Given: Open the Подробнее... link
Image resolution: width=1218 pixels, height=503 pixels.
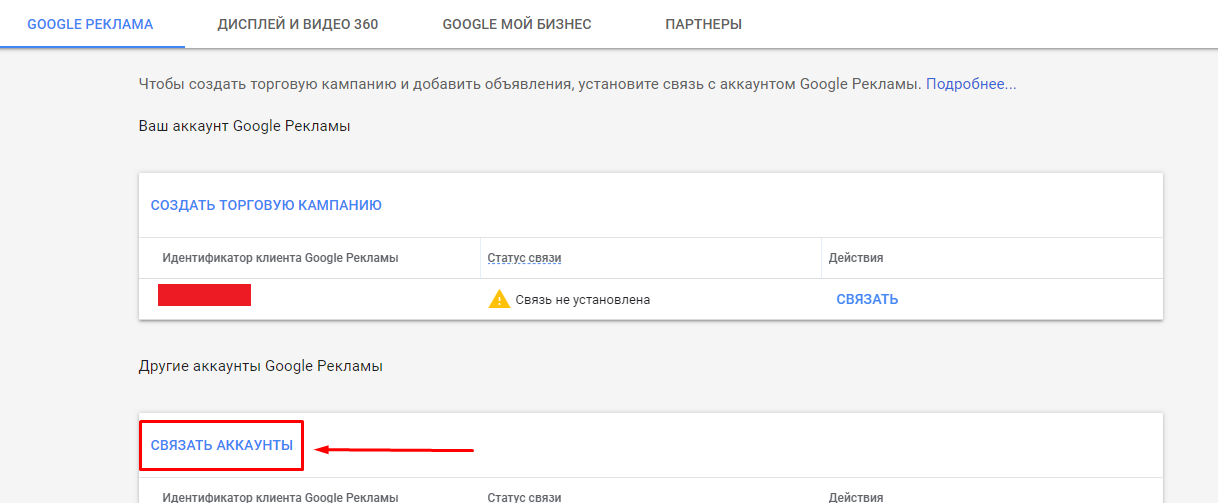Looking at the screenshot, I should 971,84.
